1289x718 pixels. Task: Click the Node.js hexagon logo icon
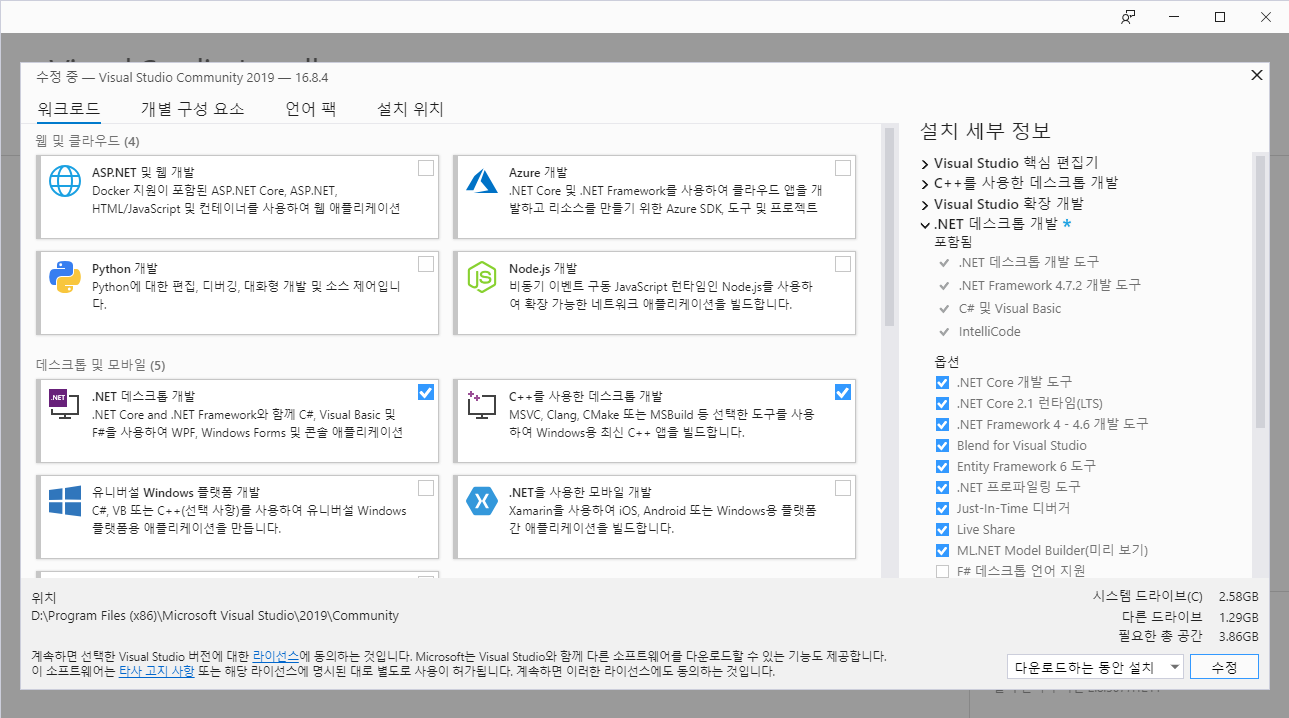point(482,277)
